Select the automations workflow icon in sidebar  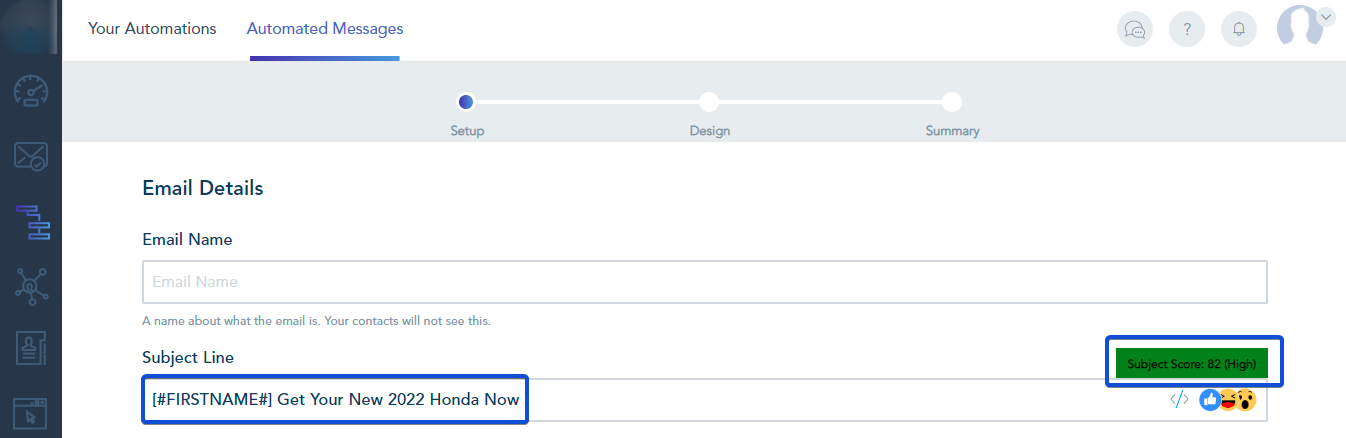31,222
